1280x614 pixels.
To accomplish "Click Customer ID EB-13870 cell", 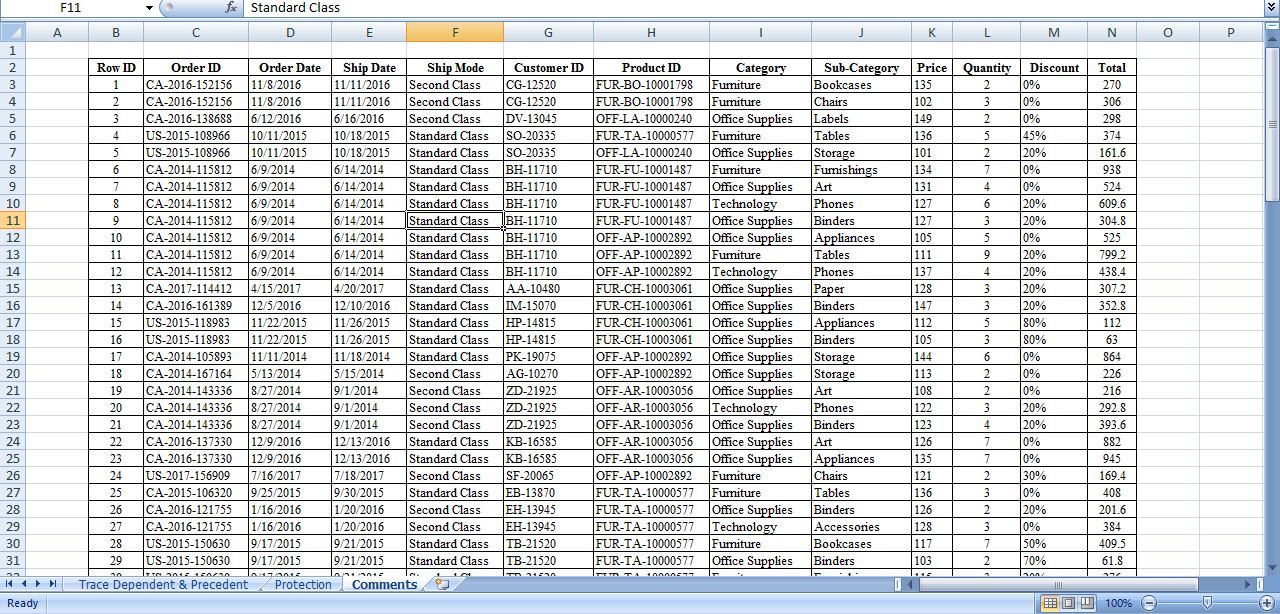I will (548, 492).
